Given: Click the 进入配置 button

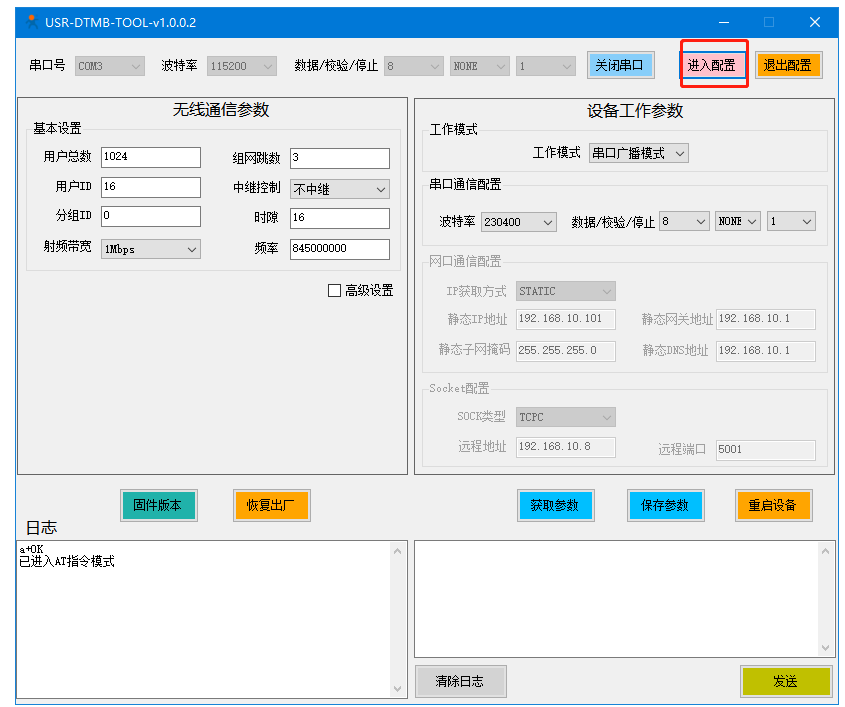Looking at the screenshot, I should click(712, 66).
